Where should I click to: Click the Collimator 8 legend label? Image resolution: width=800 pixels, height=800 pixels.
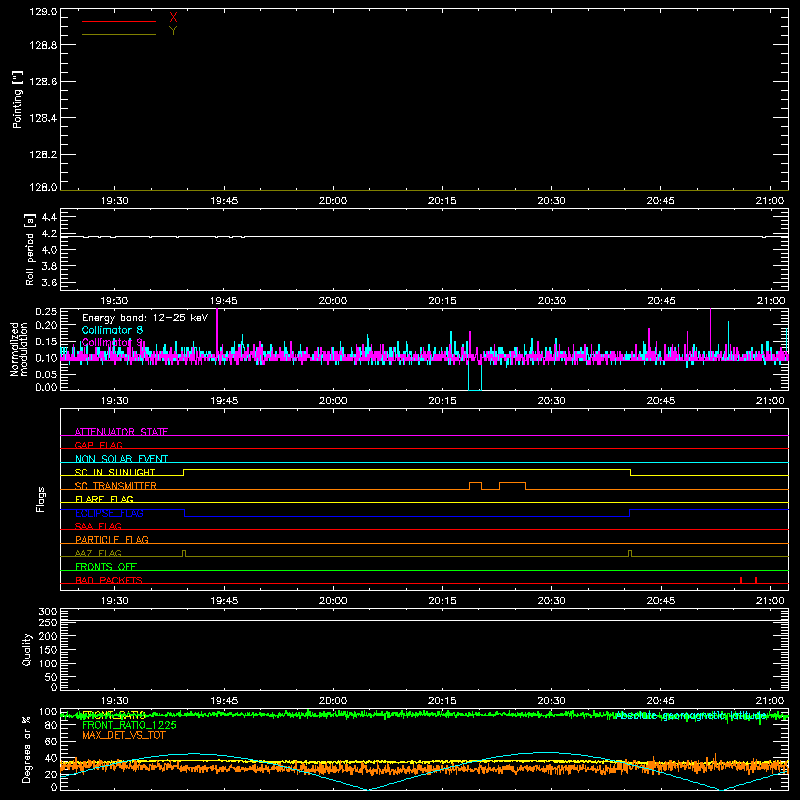tap(112, 330)
